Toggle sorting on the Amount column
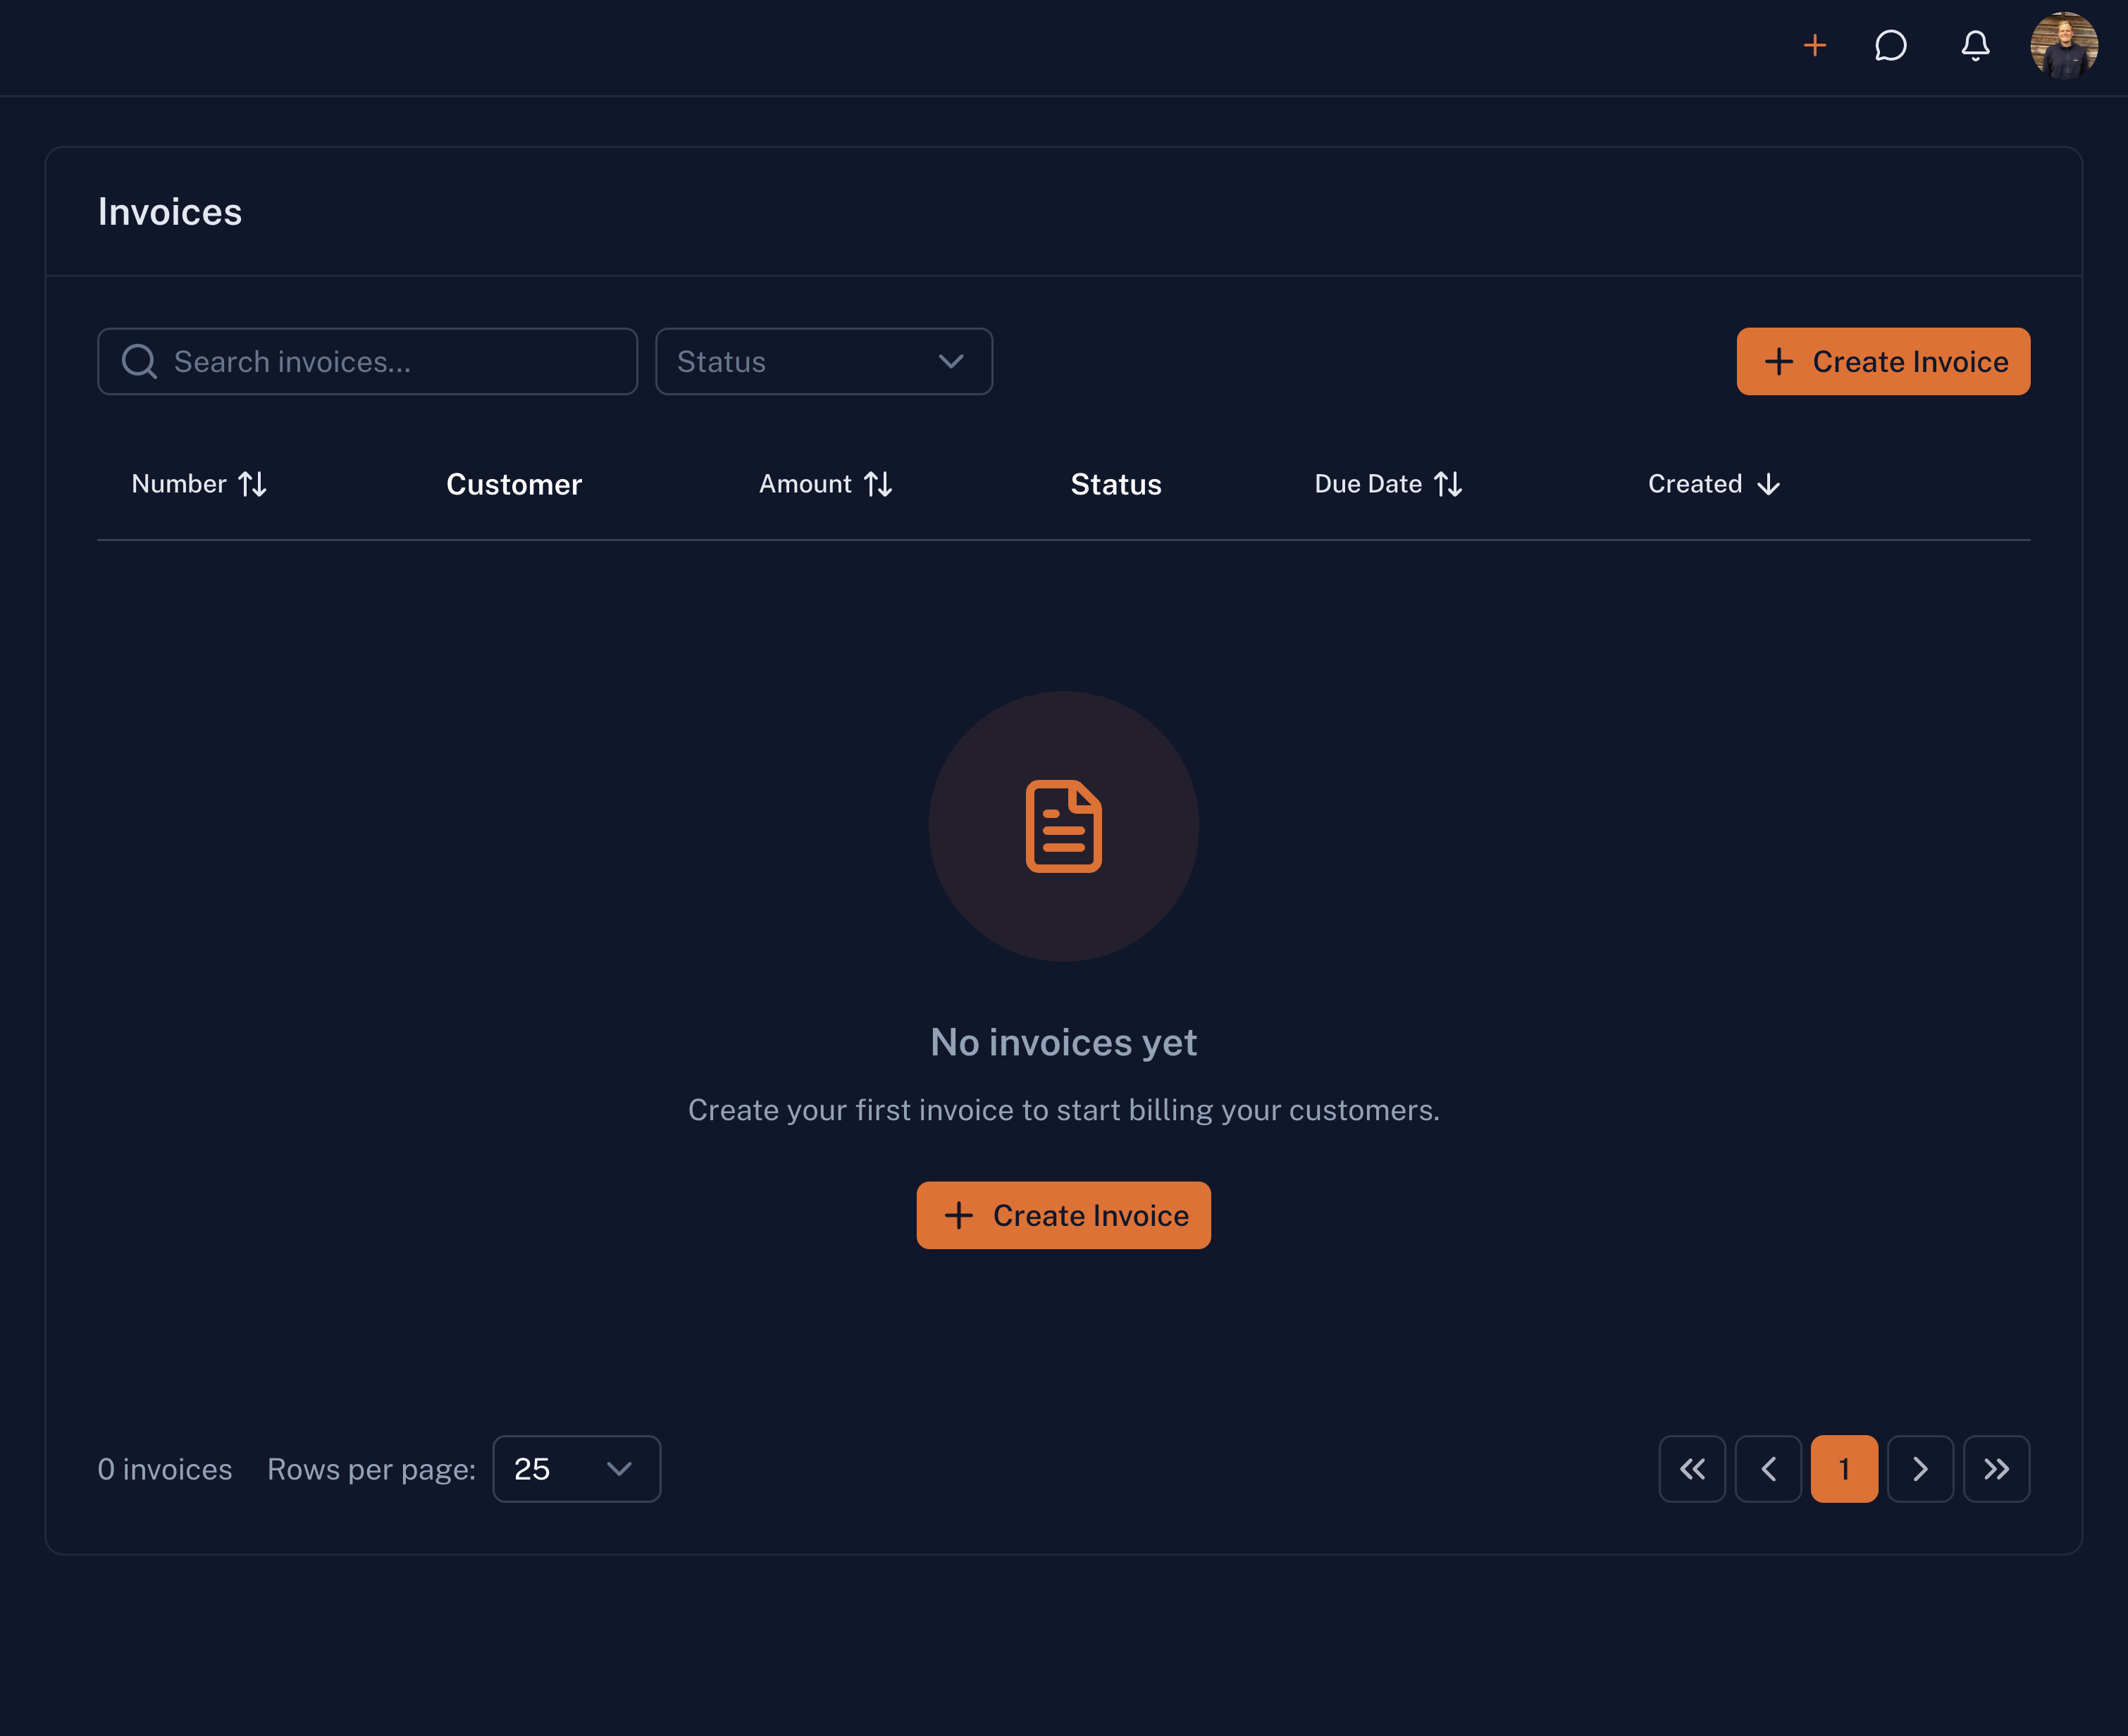2128x1736 pixels. pos(879,484)
